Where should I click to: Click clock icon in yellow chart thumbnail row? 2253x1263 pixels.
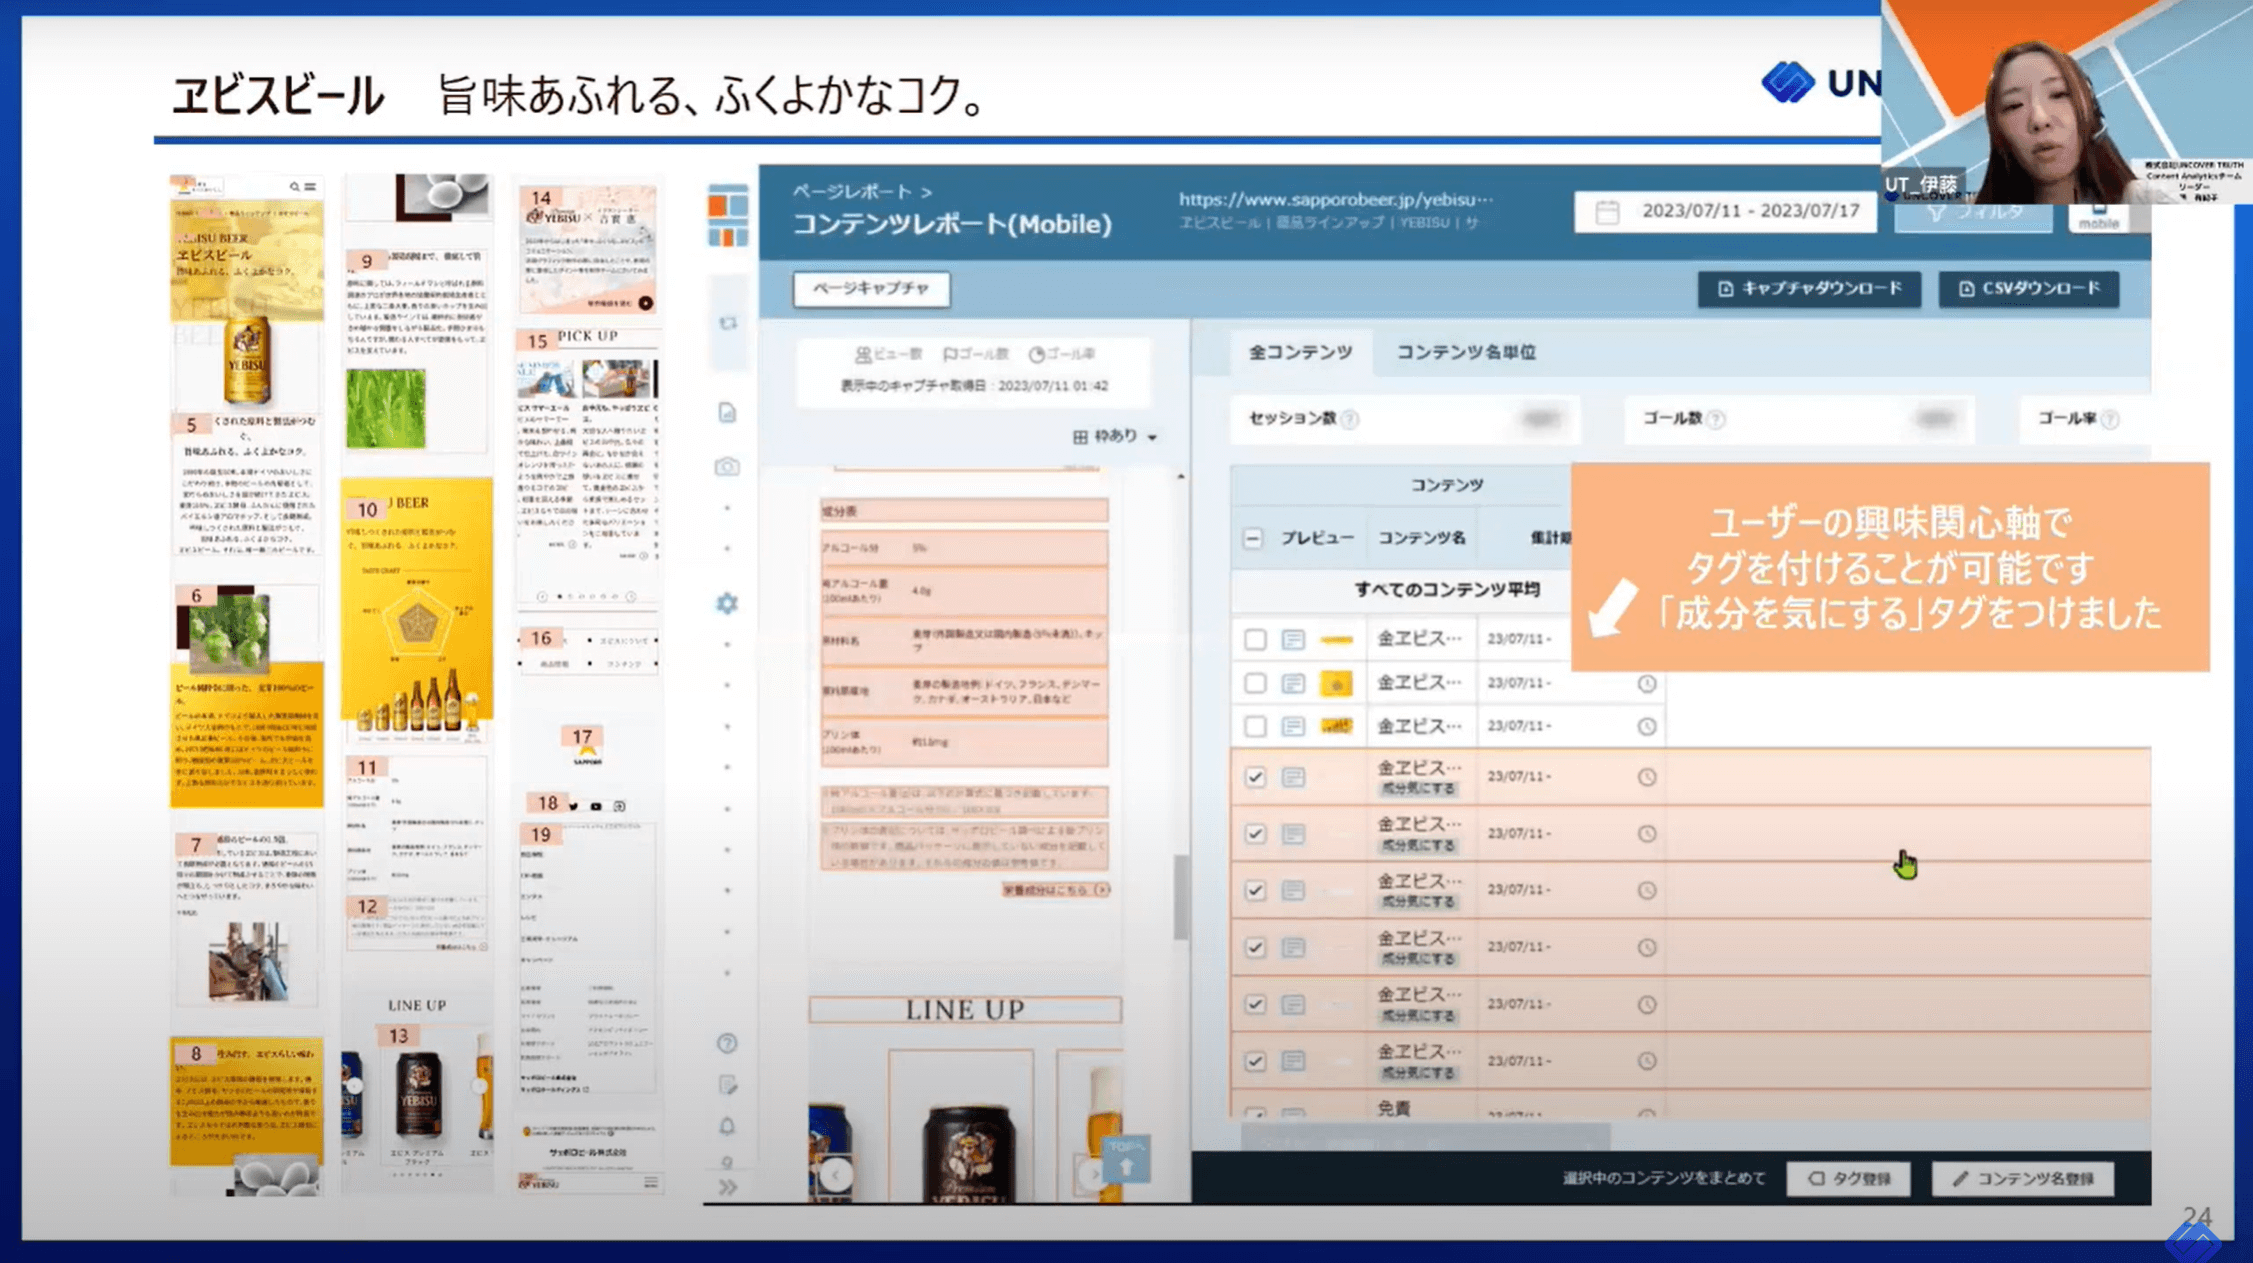(x=1647, y=726)
